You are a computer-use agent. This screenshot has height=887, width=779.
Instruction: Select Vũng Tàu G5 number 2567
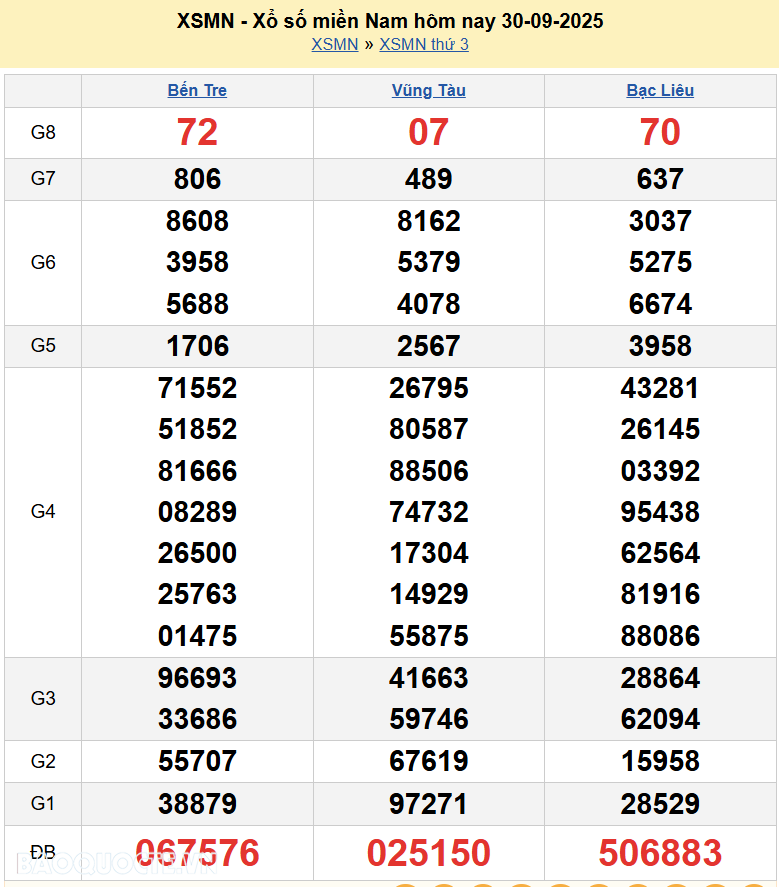[x=428, y=346]
